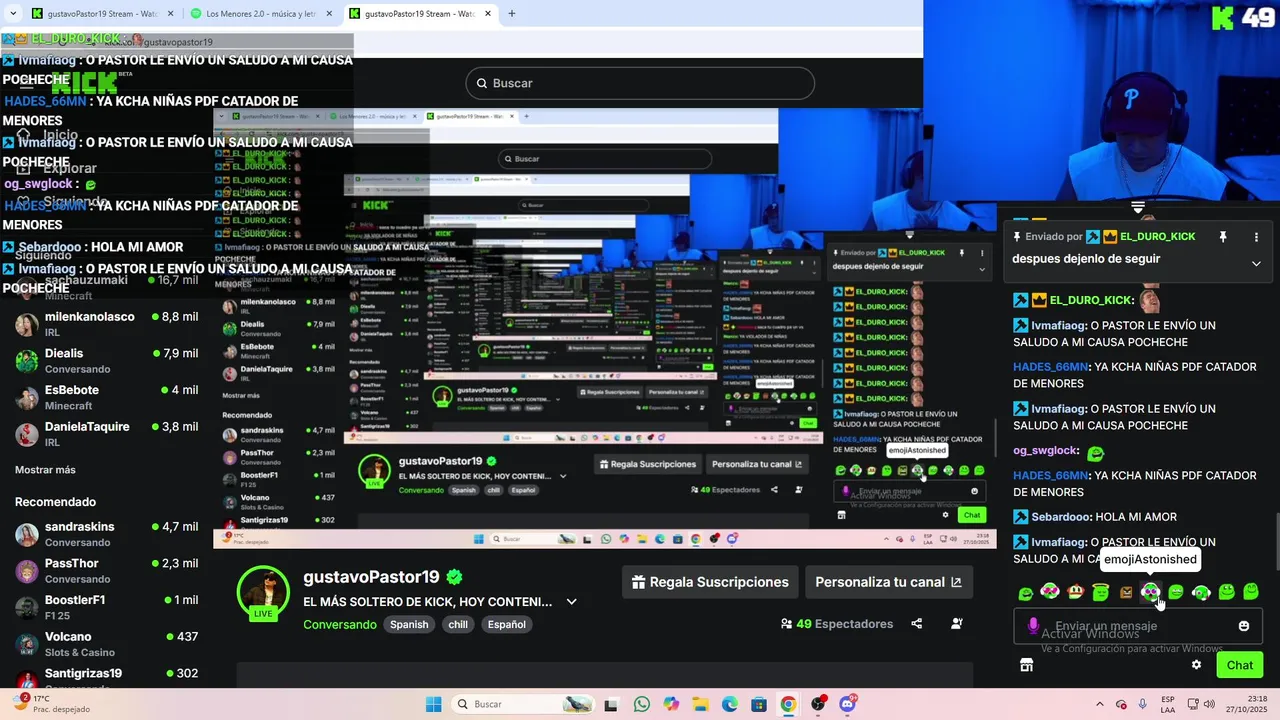Show hidden system tray icons

(1100, 704)
